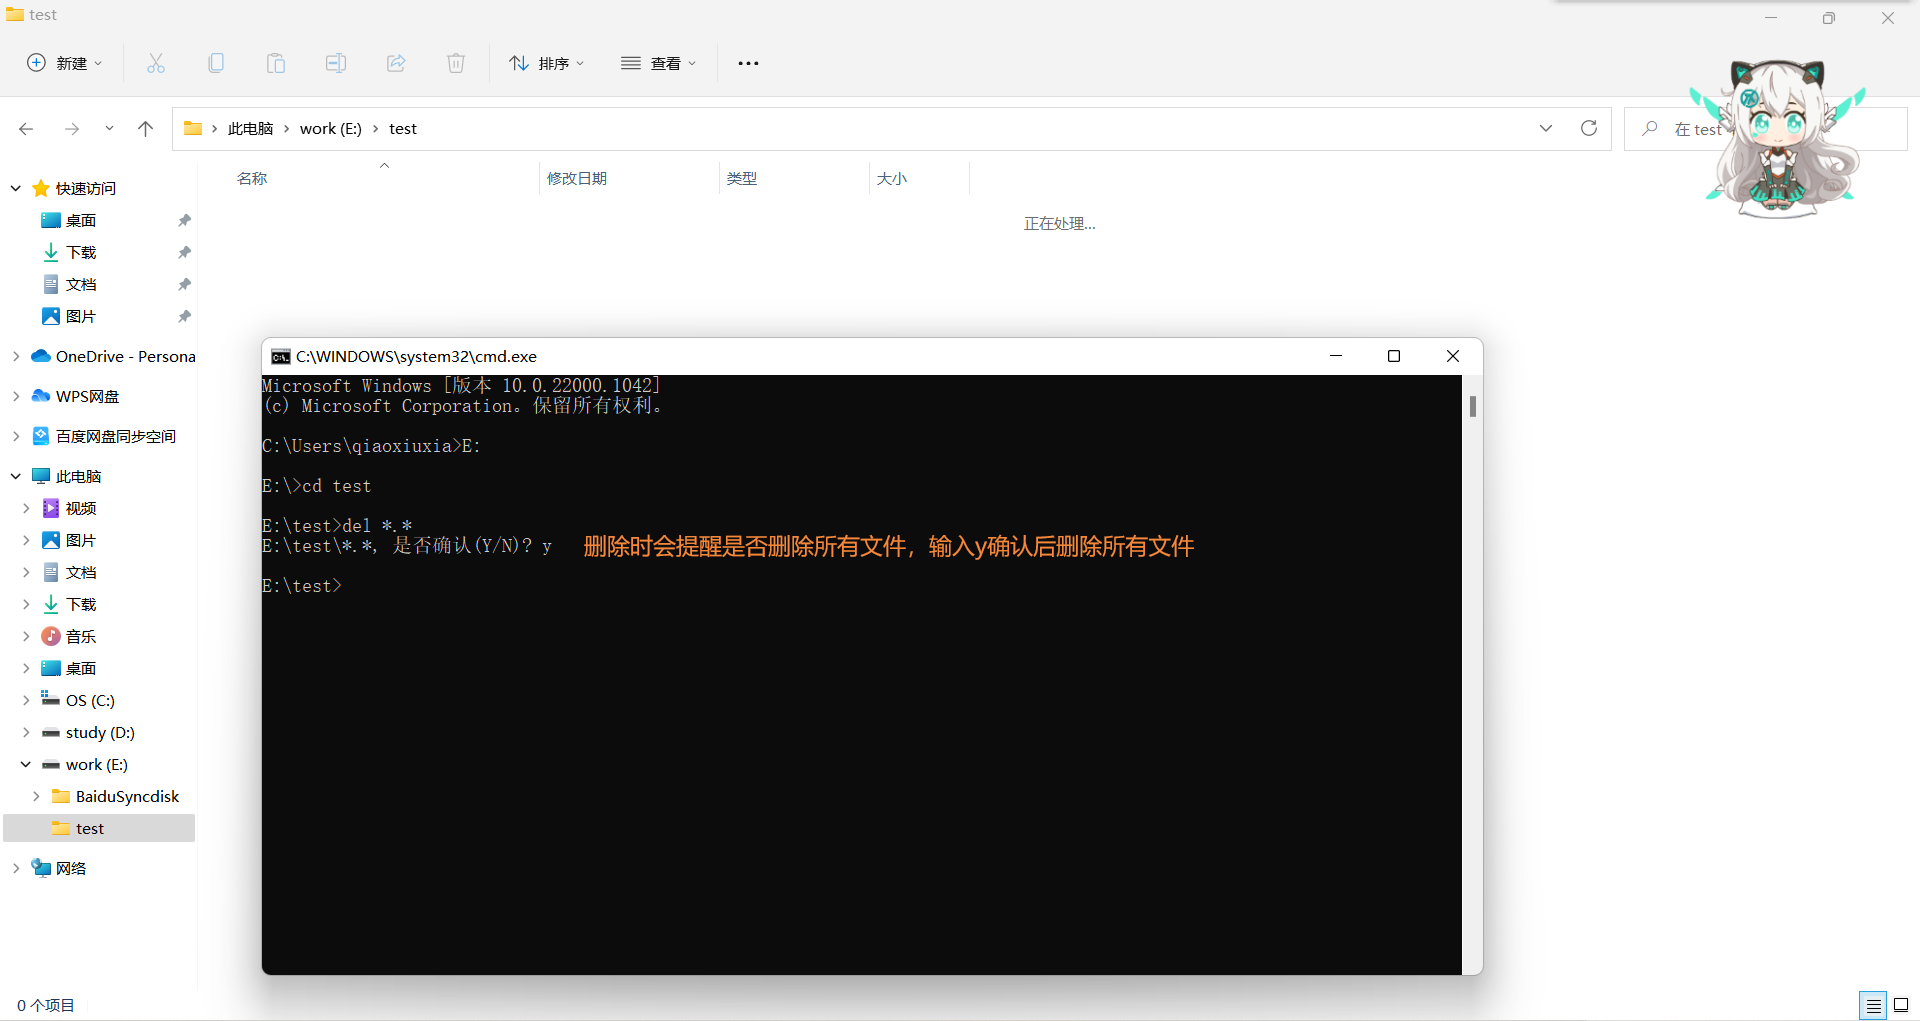
Task: Click the search box for test folder
Action: 1765,129
